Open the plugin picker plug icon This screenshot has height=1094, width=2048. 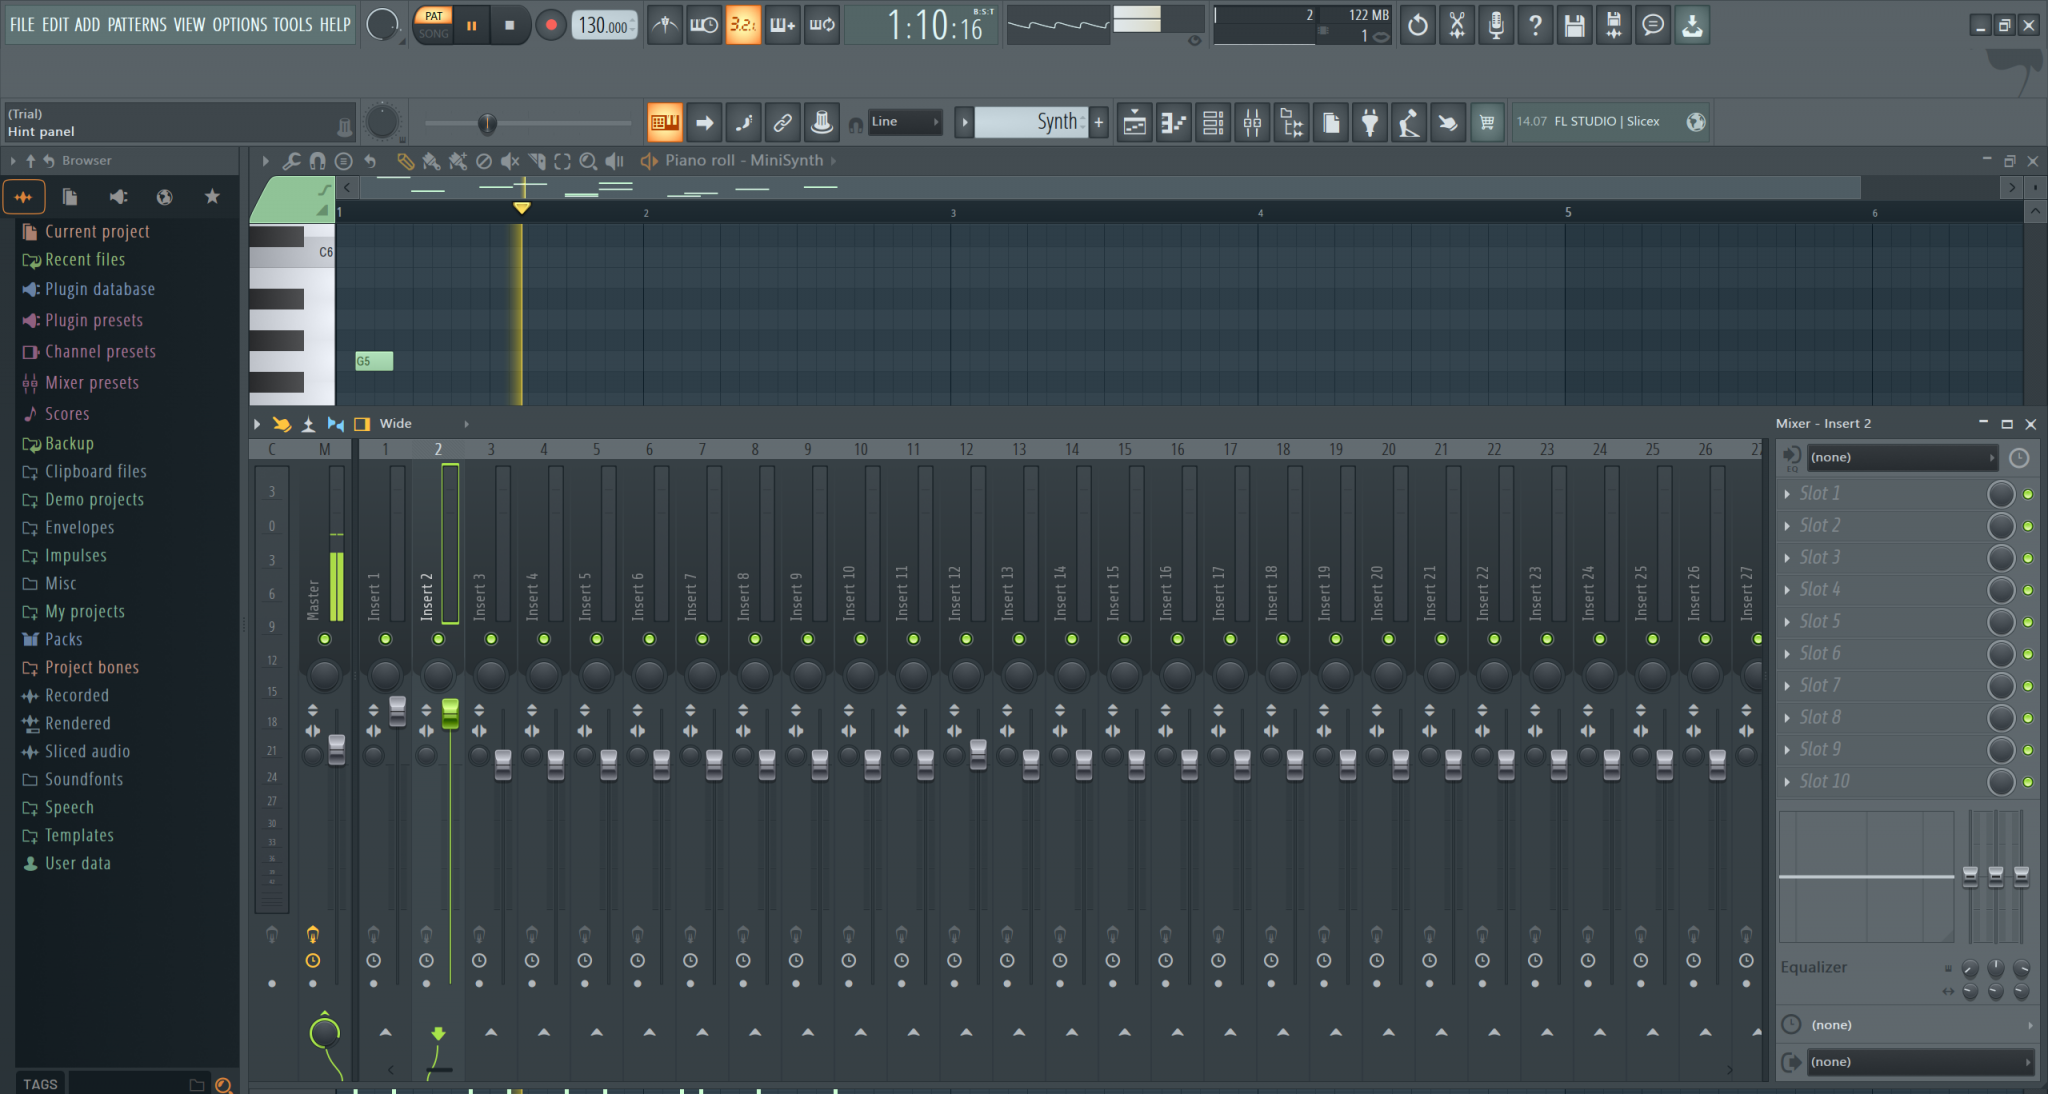pyautogui.click(x=1370, y=122)
